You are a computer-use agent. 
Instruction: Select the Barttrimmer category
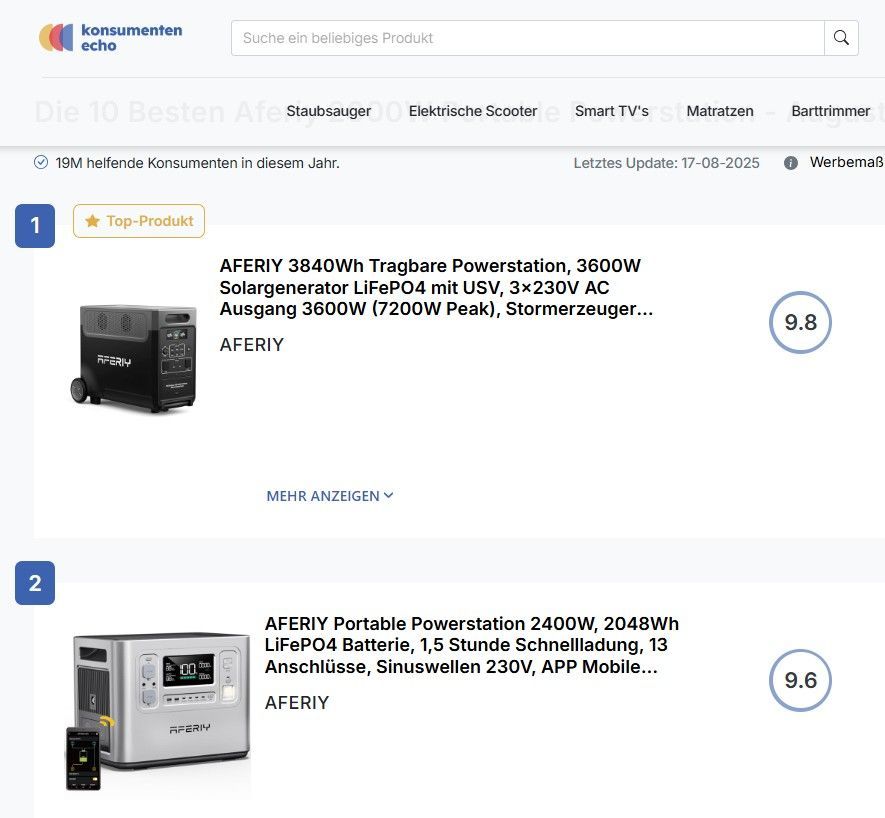[830, 111]
